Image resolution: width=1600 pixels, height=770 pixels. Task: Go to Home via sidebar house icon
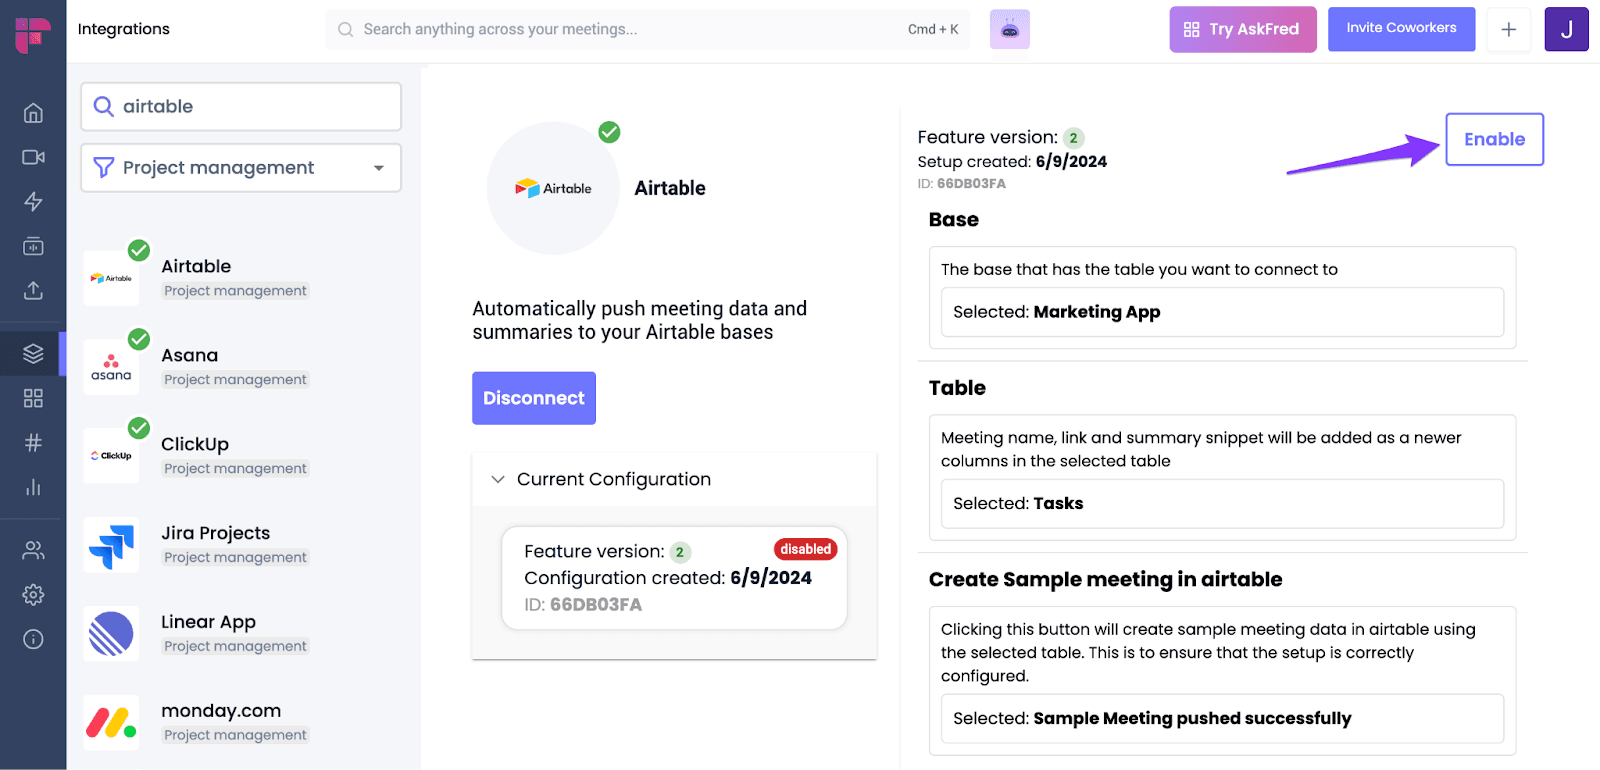33,113
